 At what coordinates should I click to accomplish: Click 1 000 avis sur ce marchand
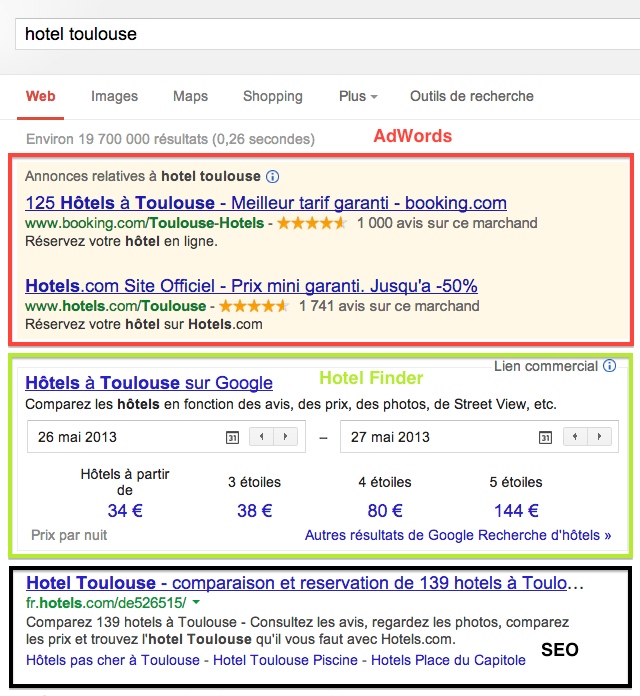point(447,223)
